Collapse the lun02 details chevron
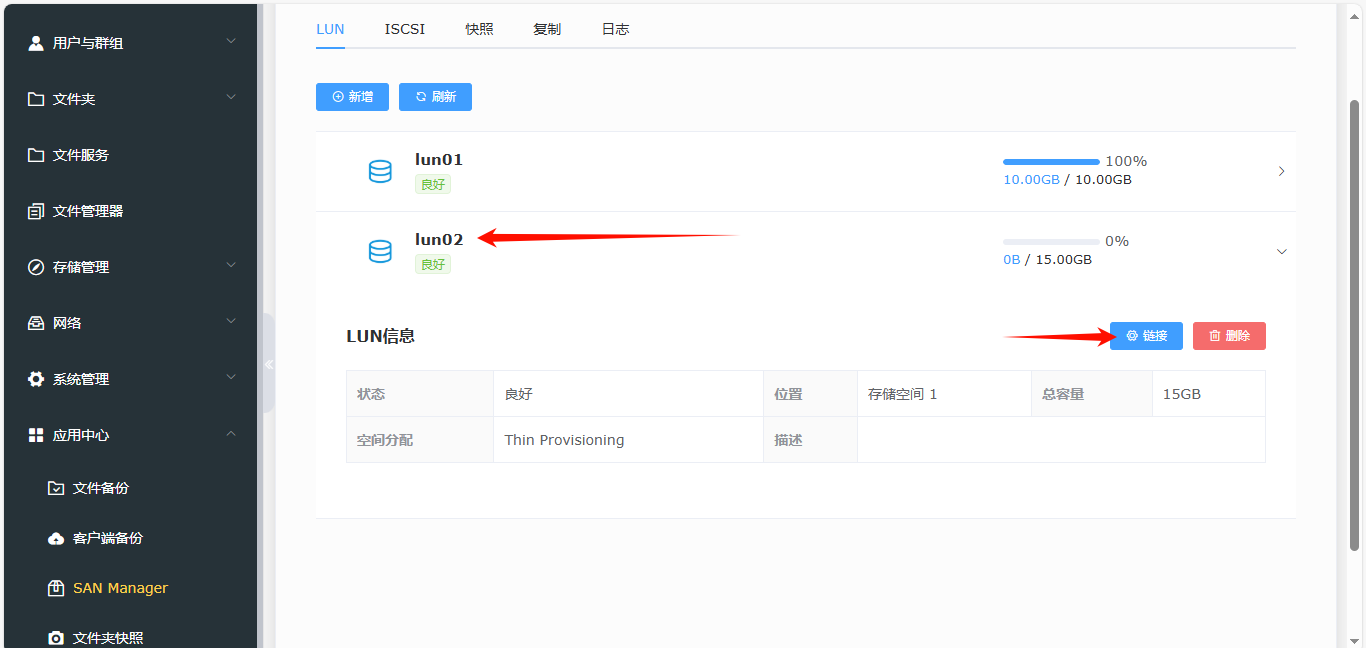 [1281, 251]
